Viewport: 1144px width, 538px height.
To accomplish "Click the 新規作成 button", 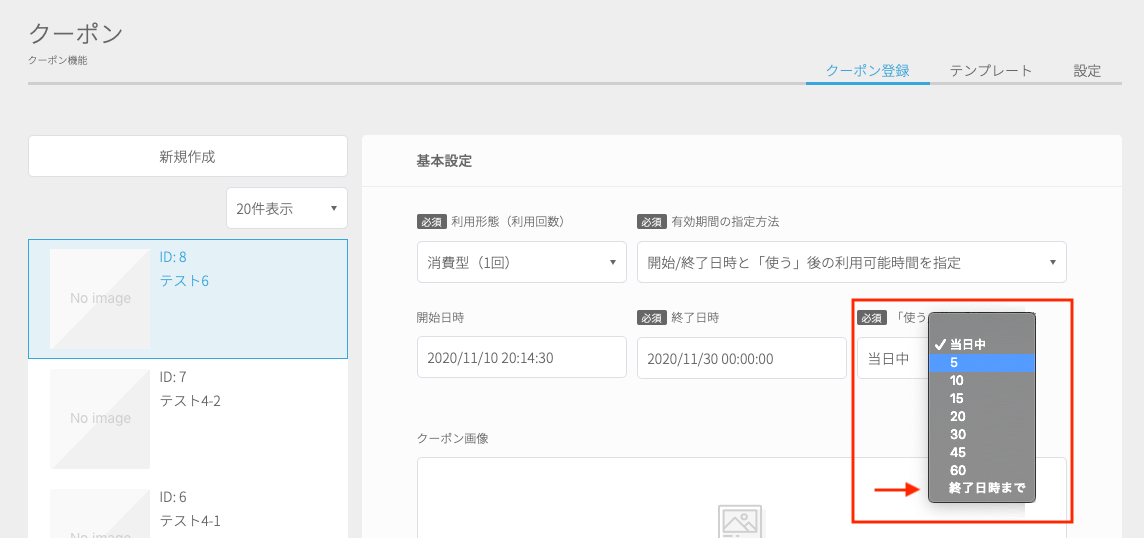I will point(188,156).
